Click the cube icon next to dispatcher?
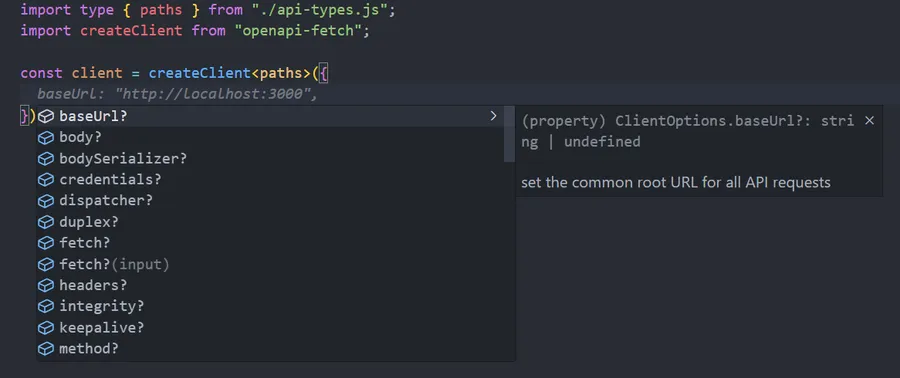The width and height of the screenshot is (900, 378). tap(46, 201)
